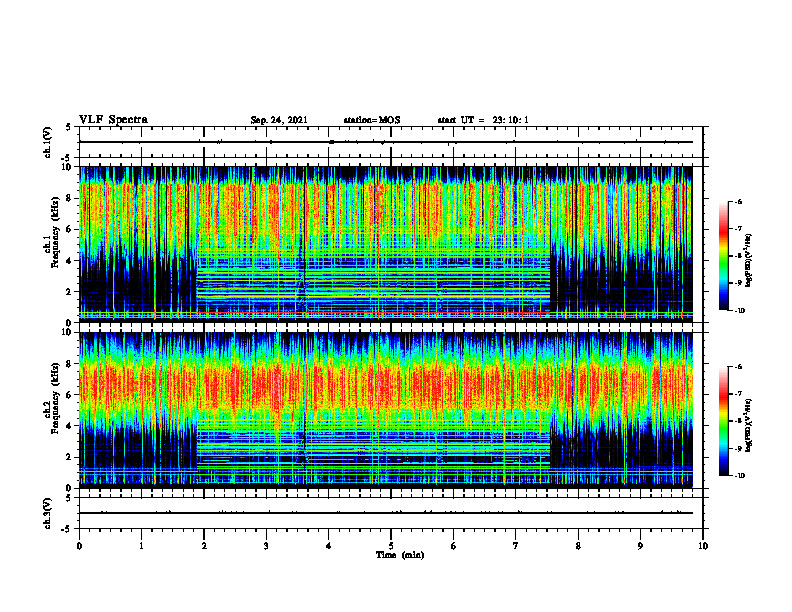The width and height of the screenshot is (792, 612).
Task: Click the ch.2 frequency tick label "8"
Action: click(x=70, y=364)
